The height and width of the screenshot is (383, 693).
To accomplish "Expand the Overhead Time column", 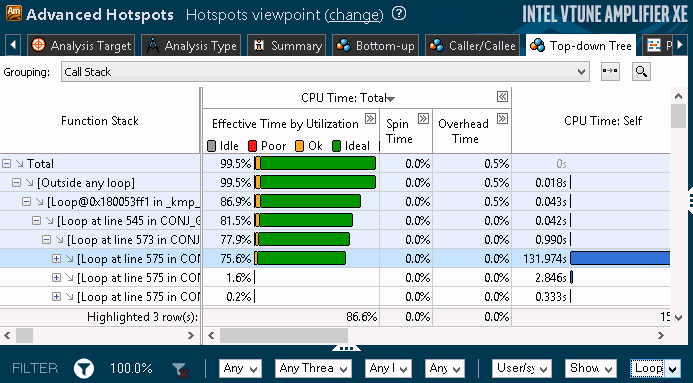I will point(502,118).
